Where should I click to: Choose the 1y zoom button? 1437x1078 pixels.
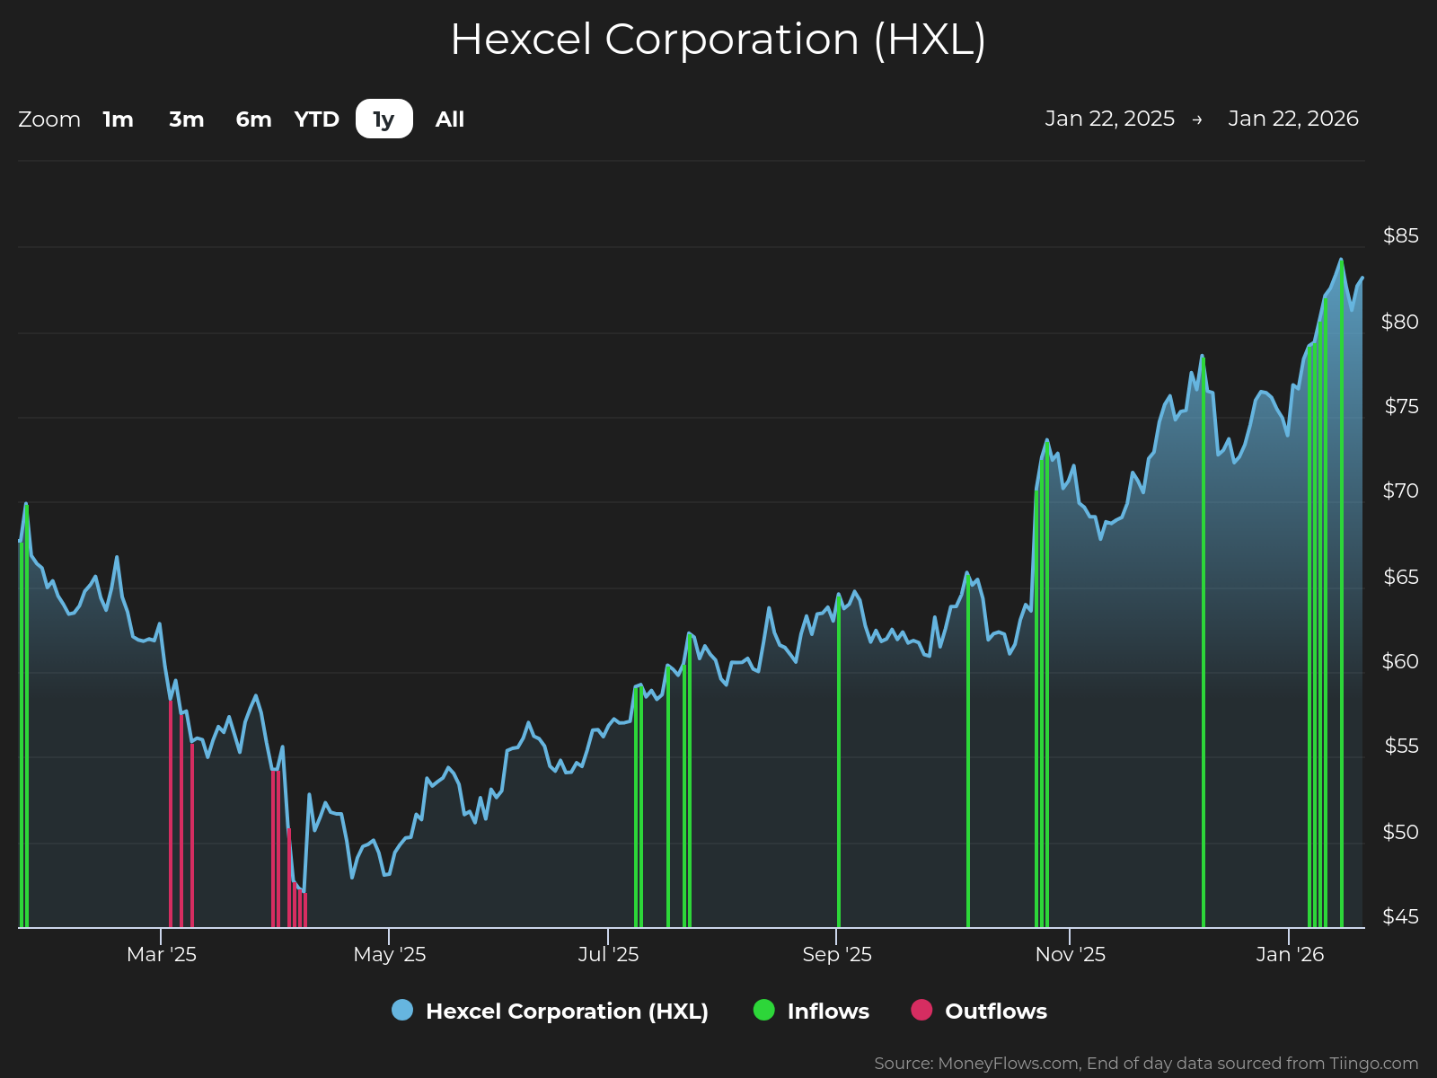pos(384,119)
